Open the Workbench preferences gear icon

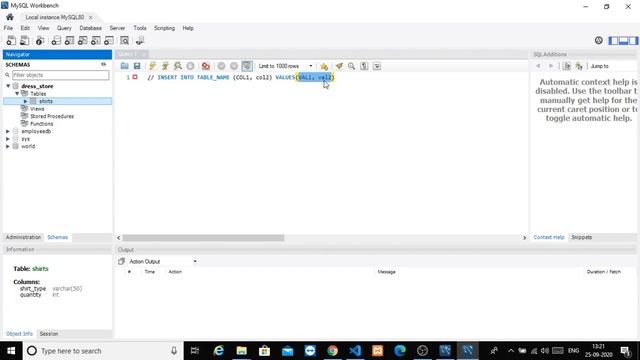[598, 40]
